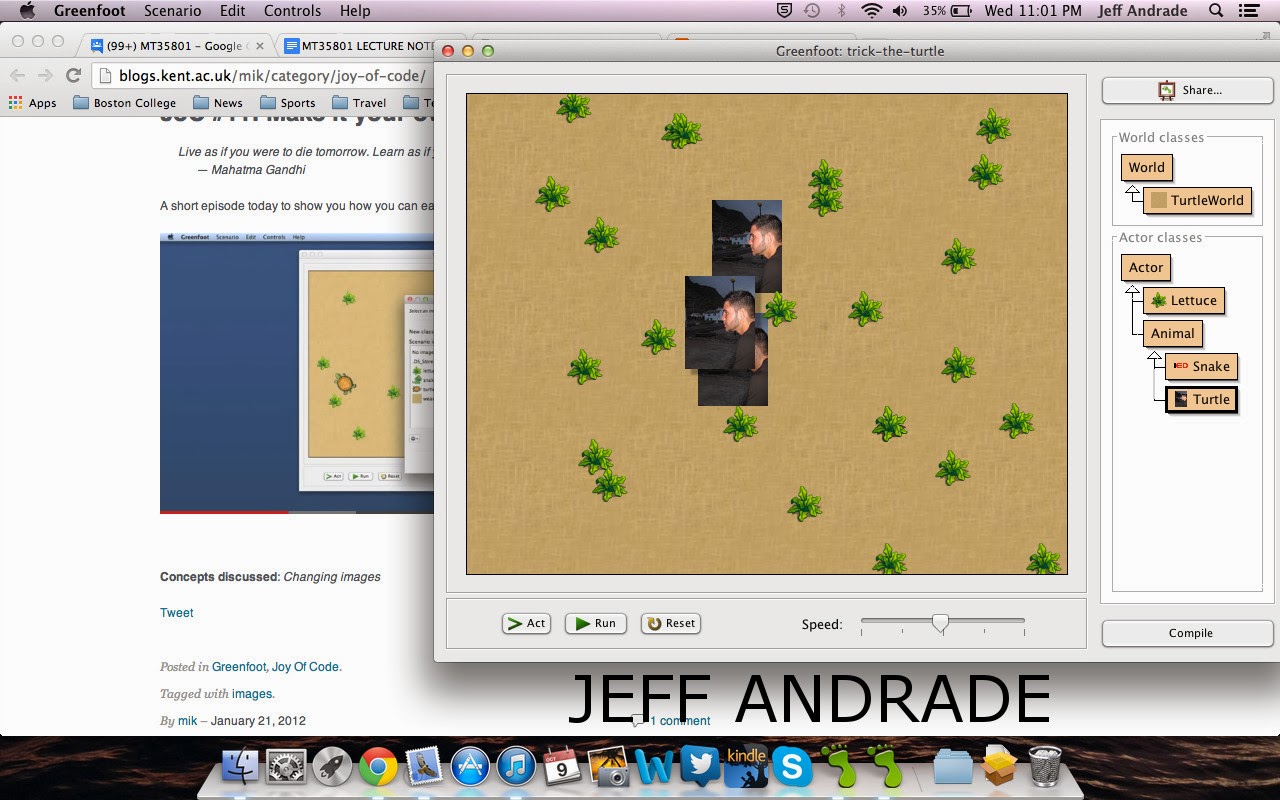Reset the scenario
1280x800 pixels.
coord(671,623)
